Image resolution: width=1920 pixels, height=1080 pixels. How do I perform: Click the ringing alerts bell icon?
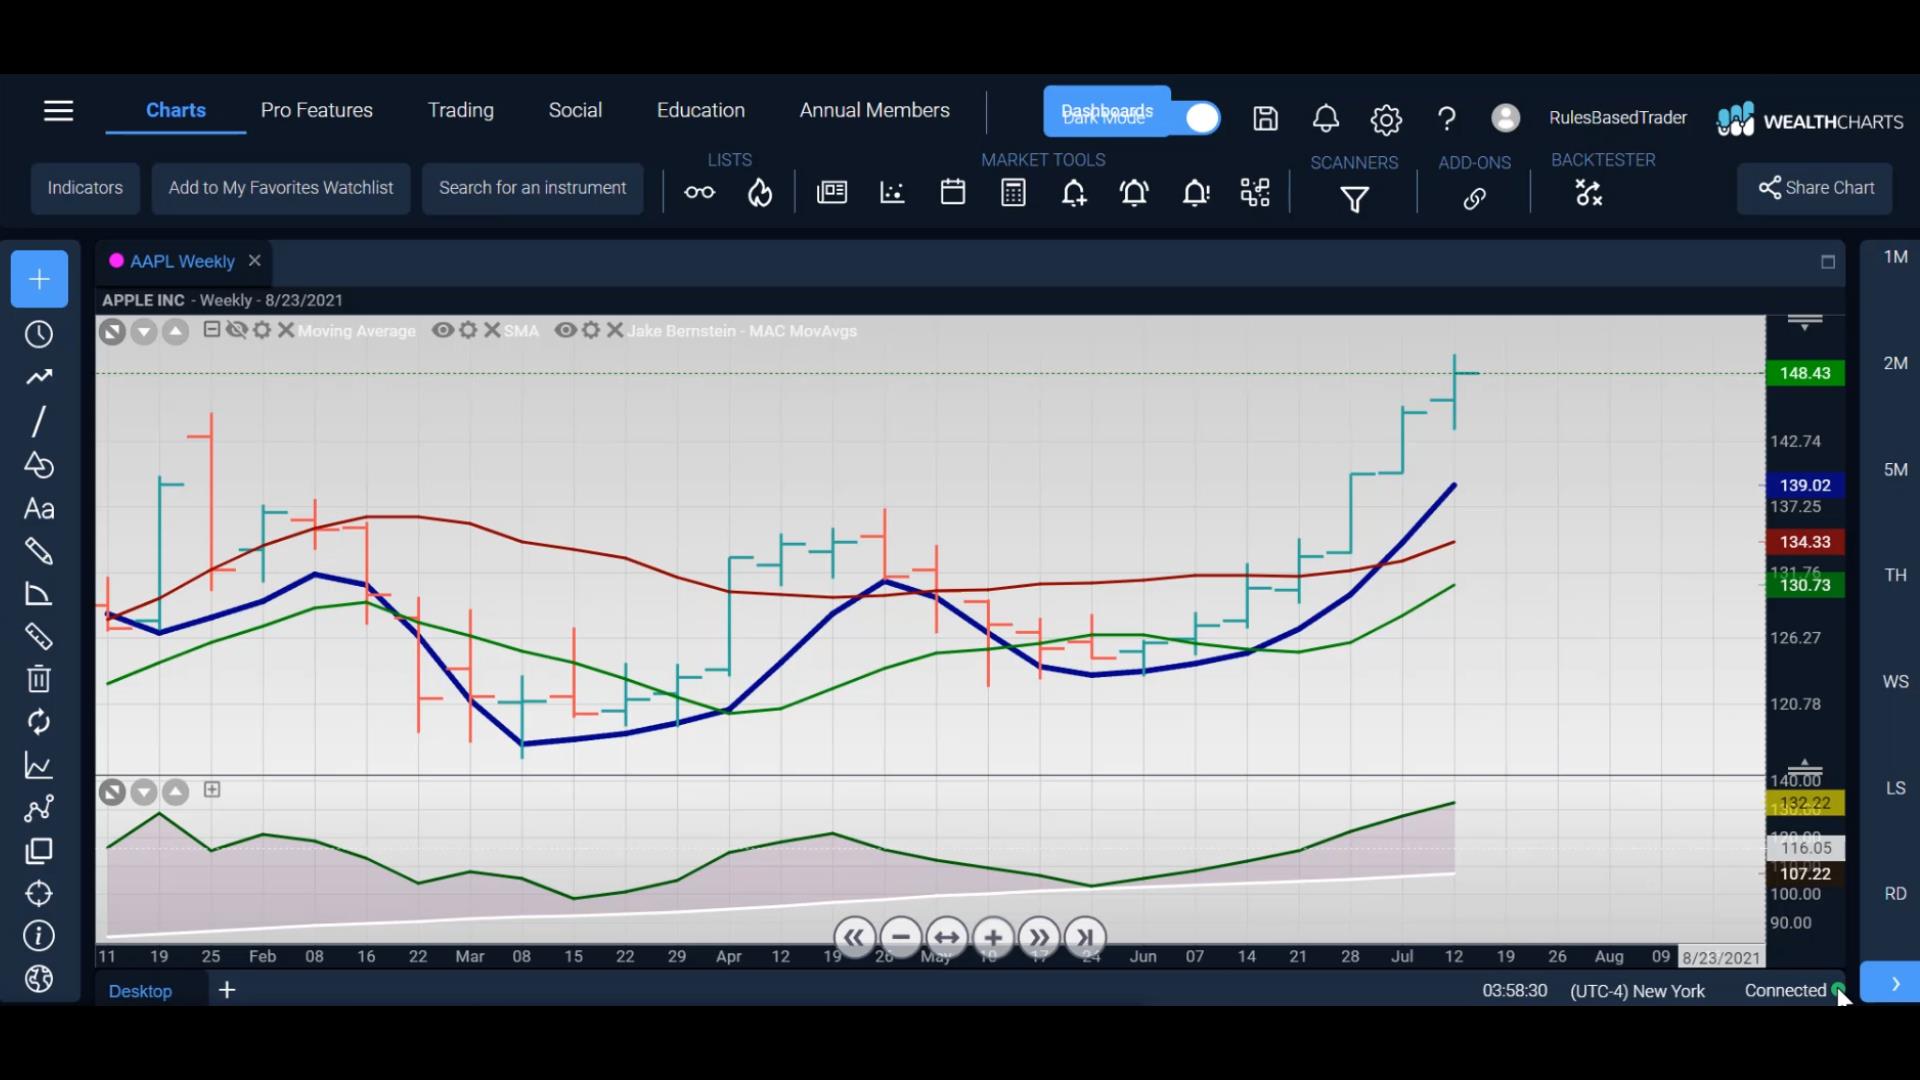click(1134, 192)
